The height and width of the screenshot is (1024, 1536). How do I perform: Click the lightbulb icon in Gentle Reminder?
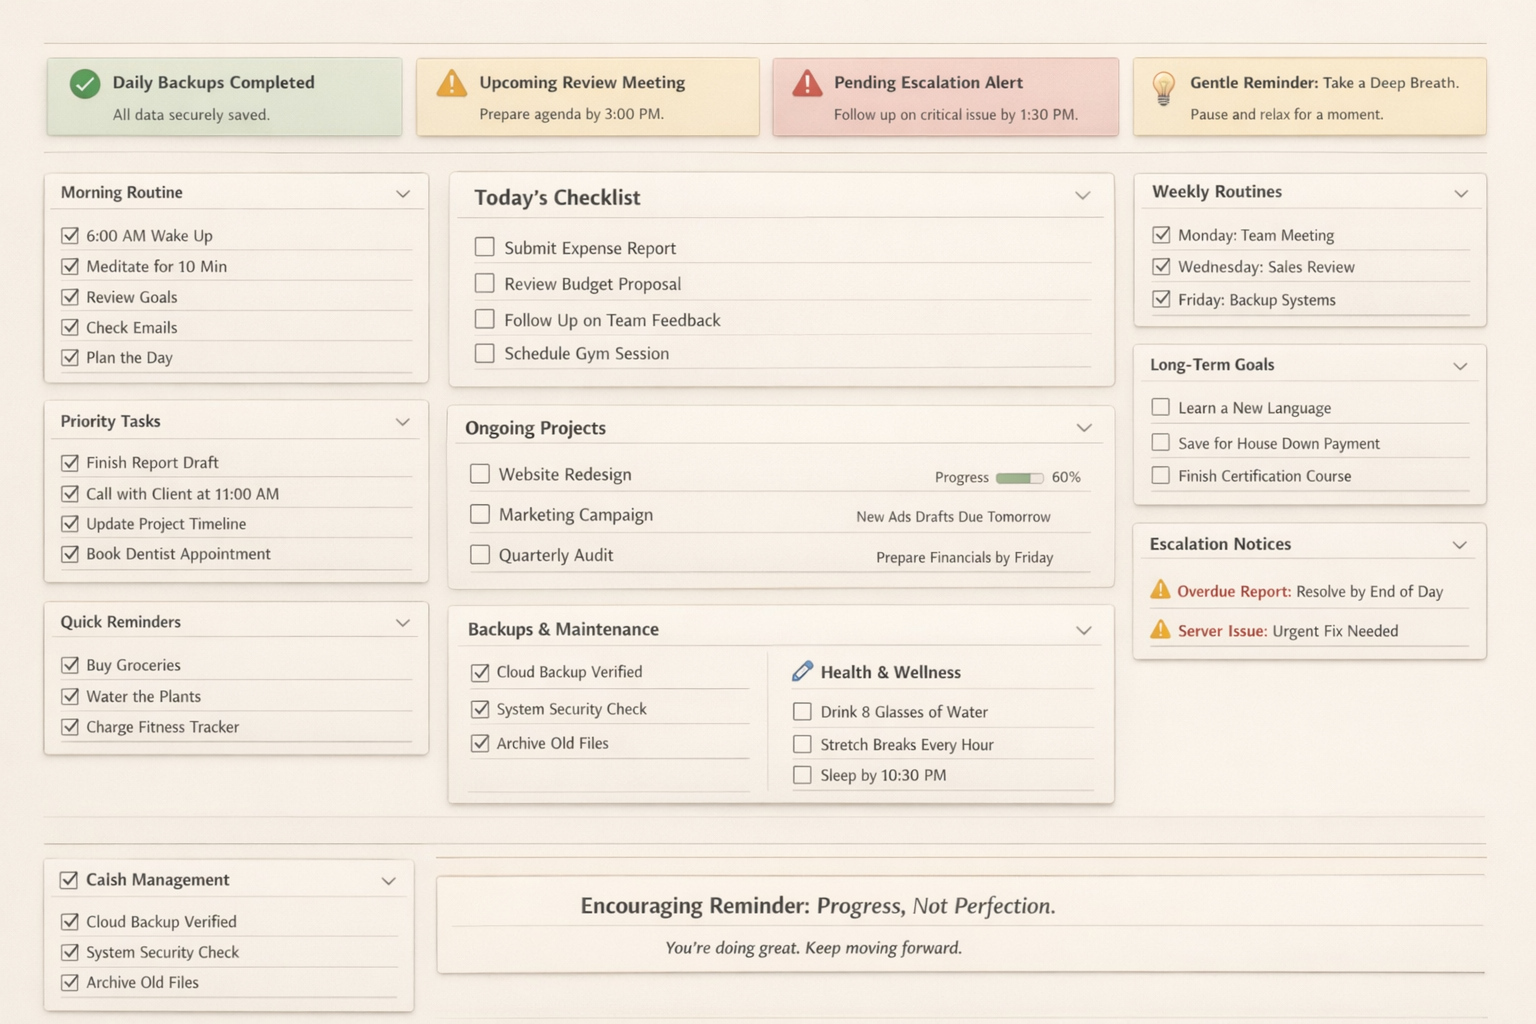pos(1163,88)
